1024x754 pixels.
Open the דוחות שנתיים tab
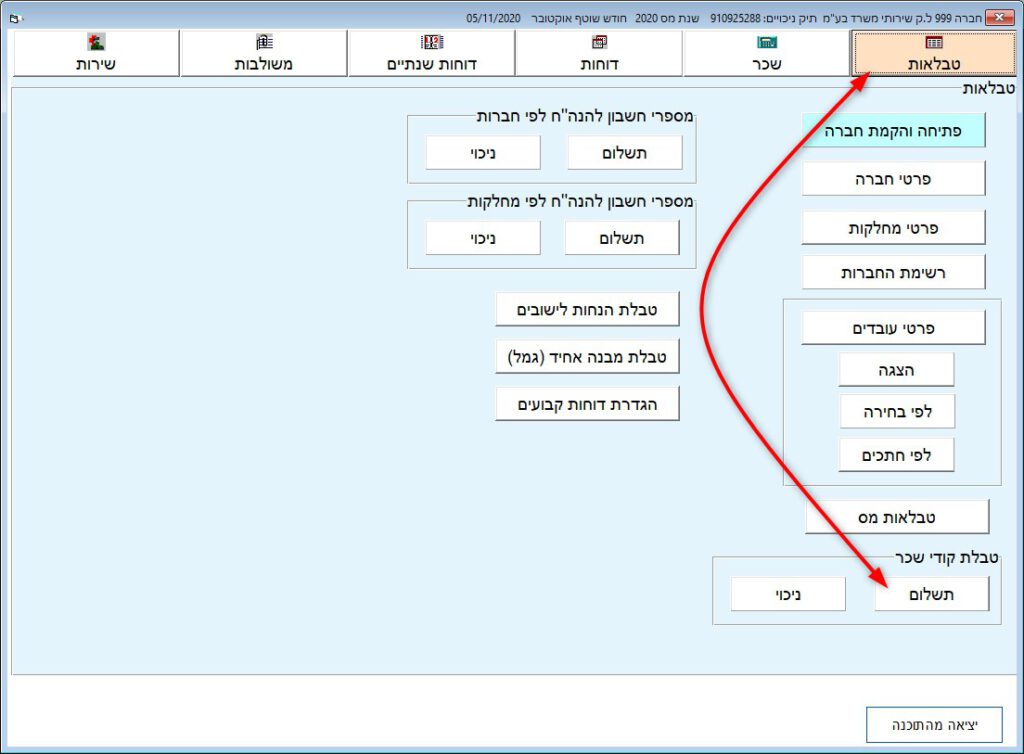click(432, 54)
